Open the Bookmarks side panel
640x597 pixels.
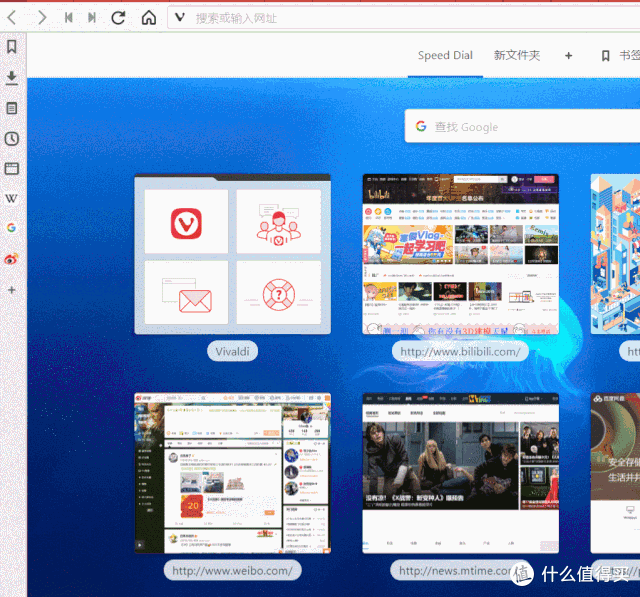(12, 47)
